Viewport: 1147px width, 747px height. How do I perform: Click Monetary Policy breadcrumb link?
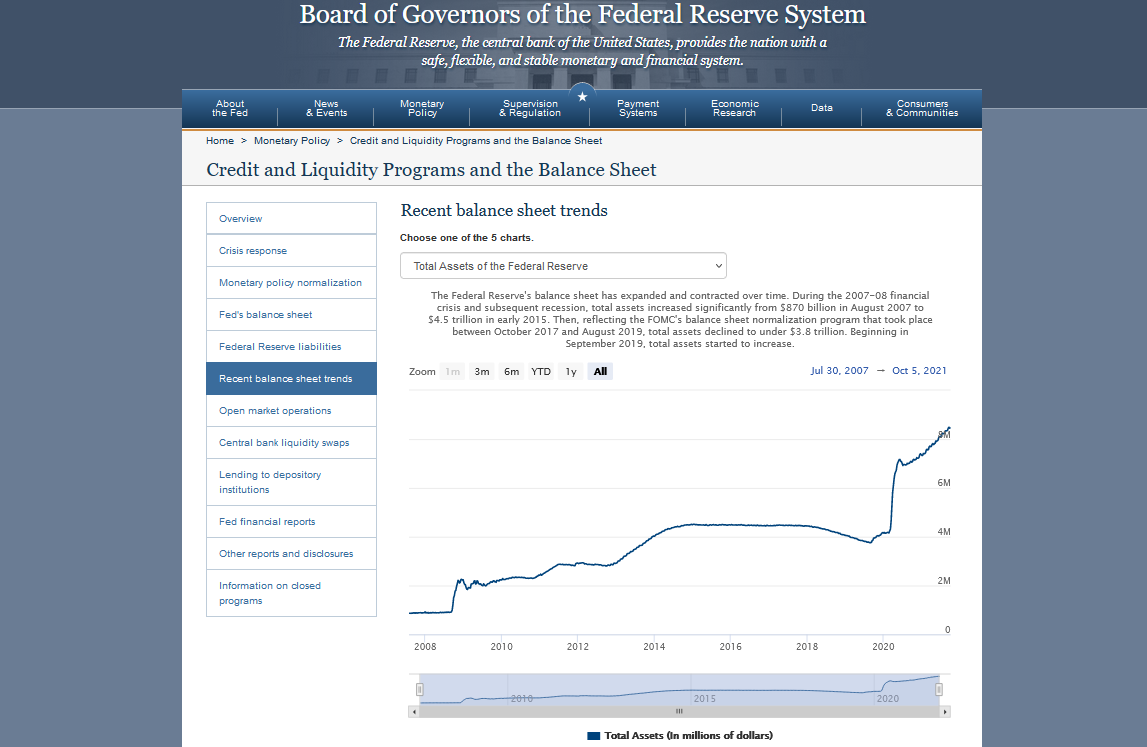pyautogui.click(x=292, y=140)
